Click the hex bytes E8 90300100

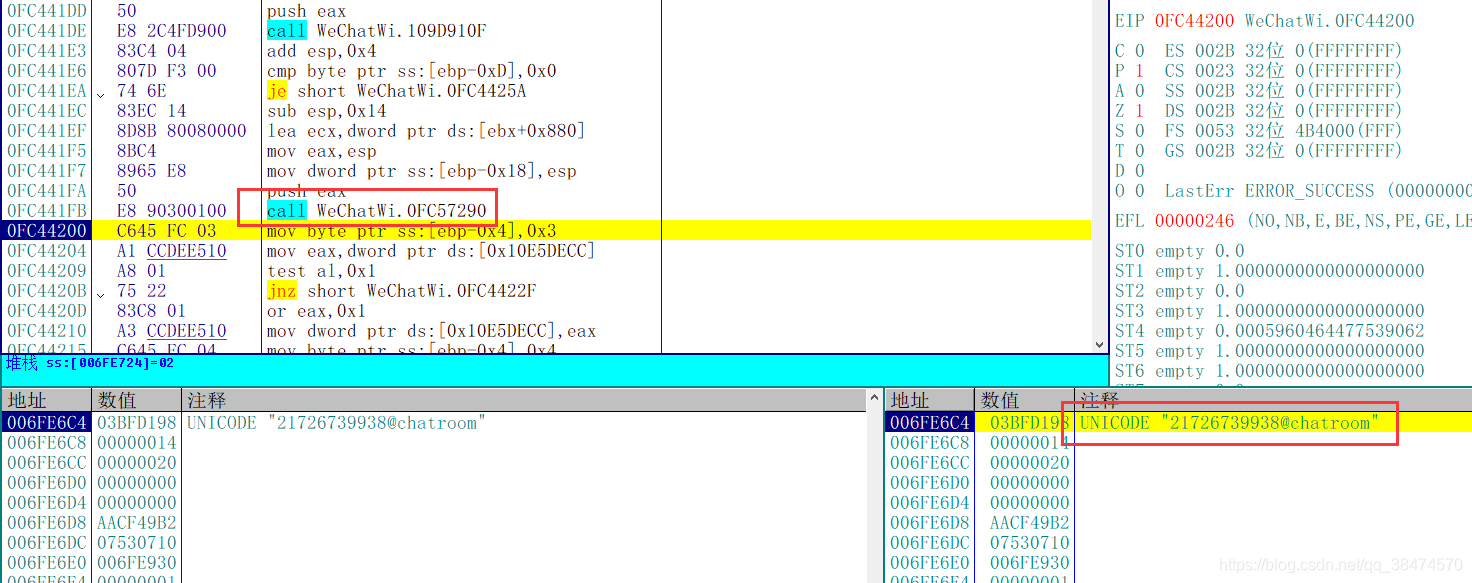[172, 211]
